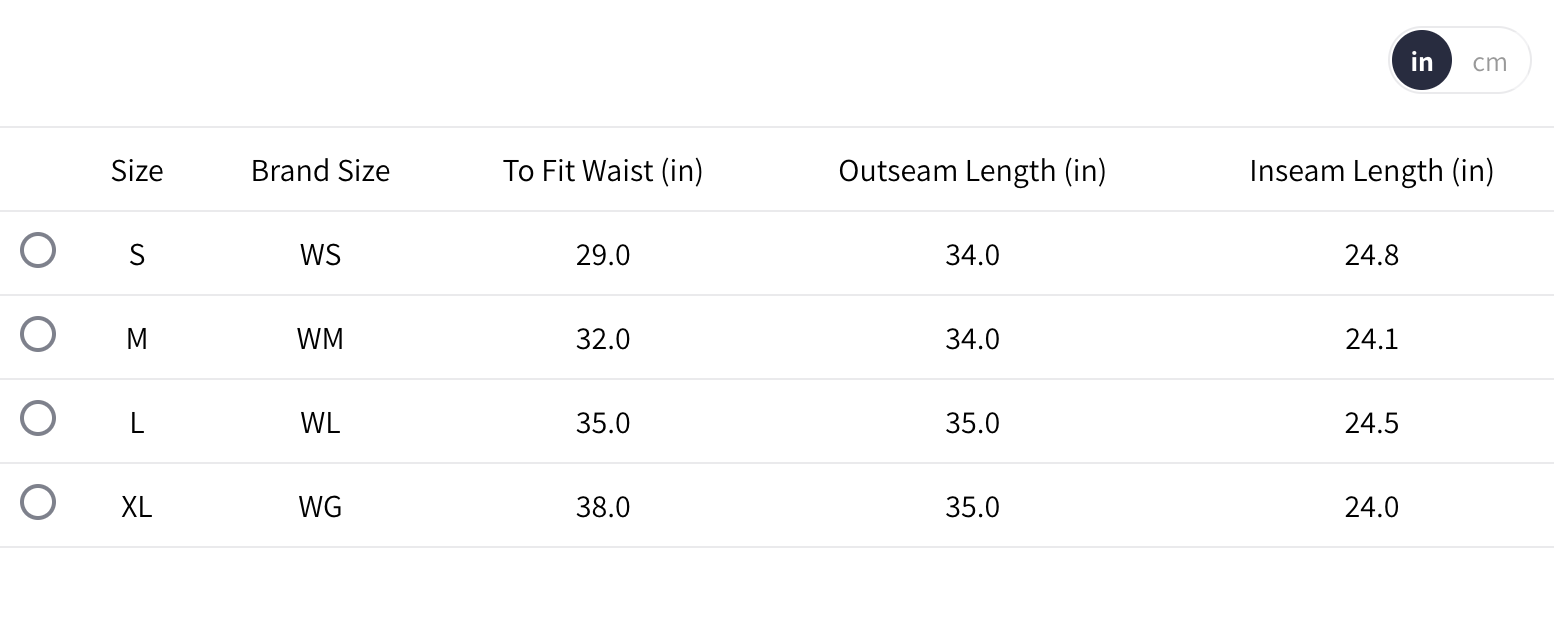Click the To Fit Waist column header

pos(603,171)
